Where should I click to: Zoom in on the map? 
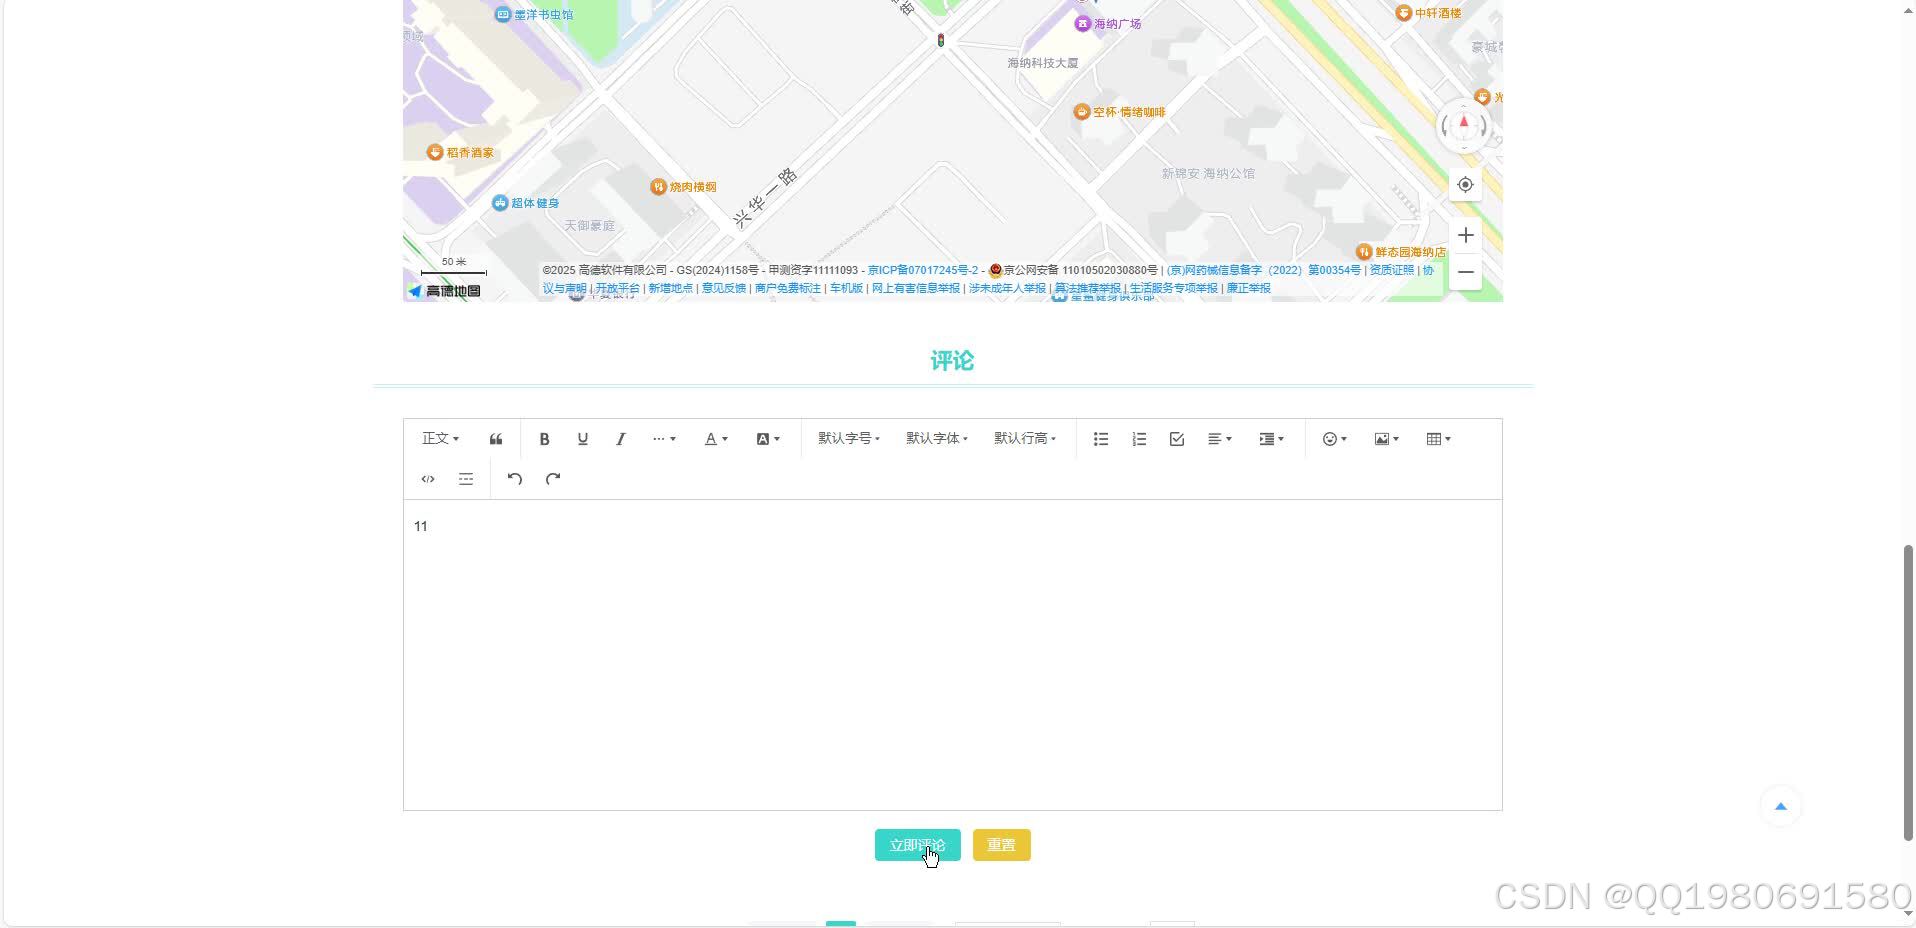click(1465, 234)
